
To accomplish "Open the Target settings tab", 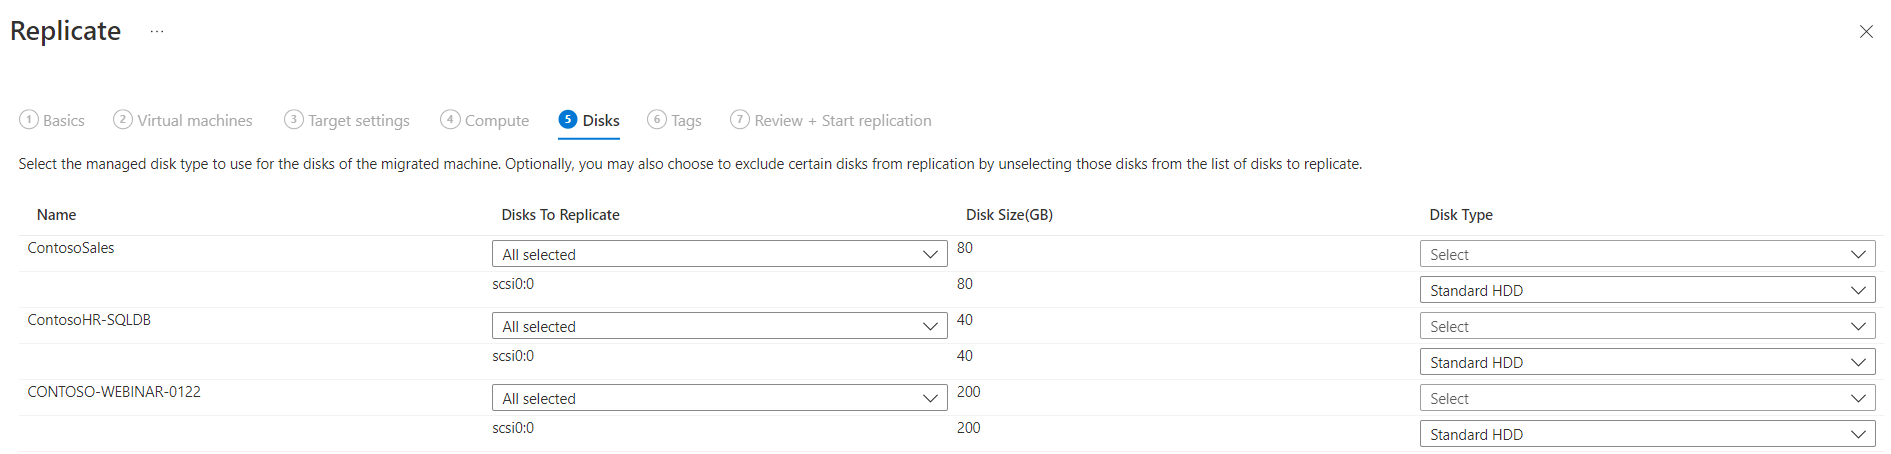I will click(347, 120).
